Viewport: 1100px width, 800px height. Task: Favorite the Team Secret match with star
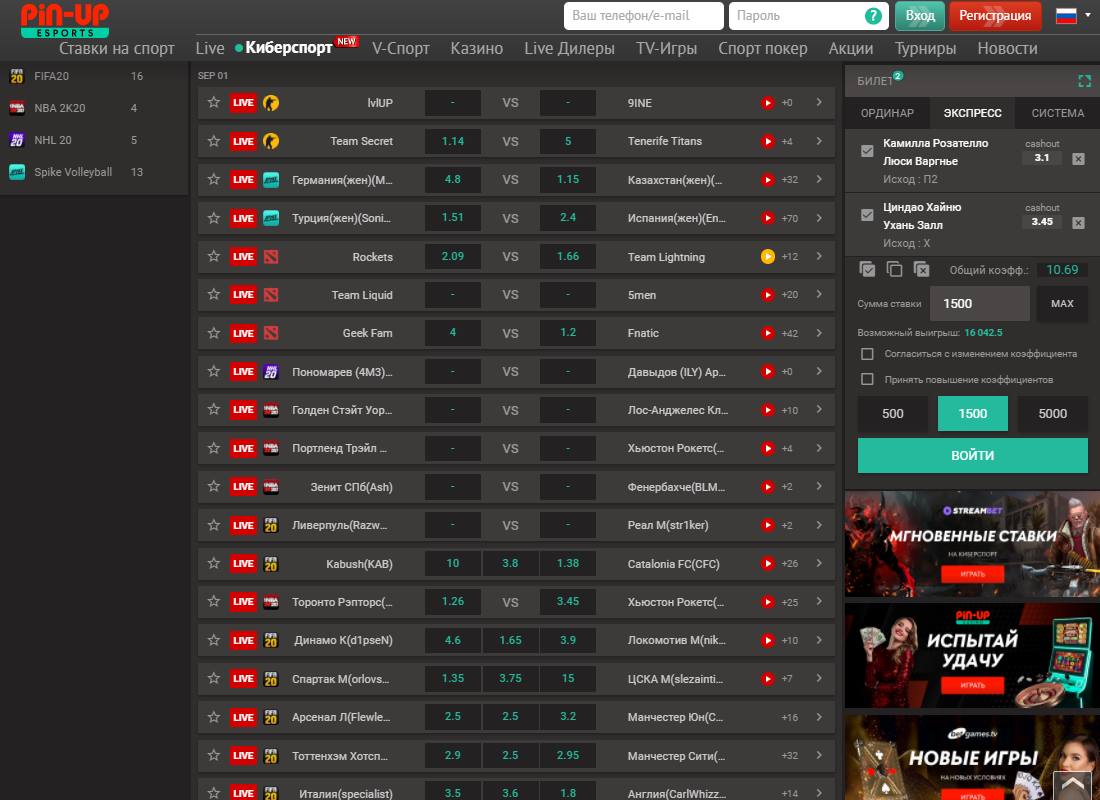[x=213, y=141]
